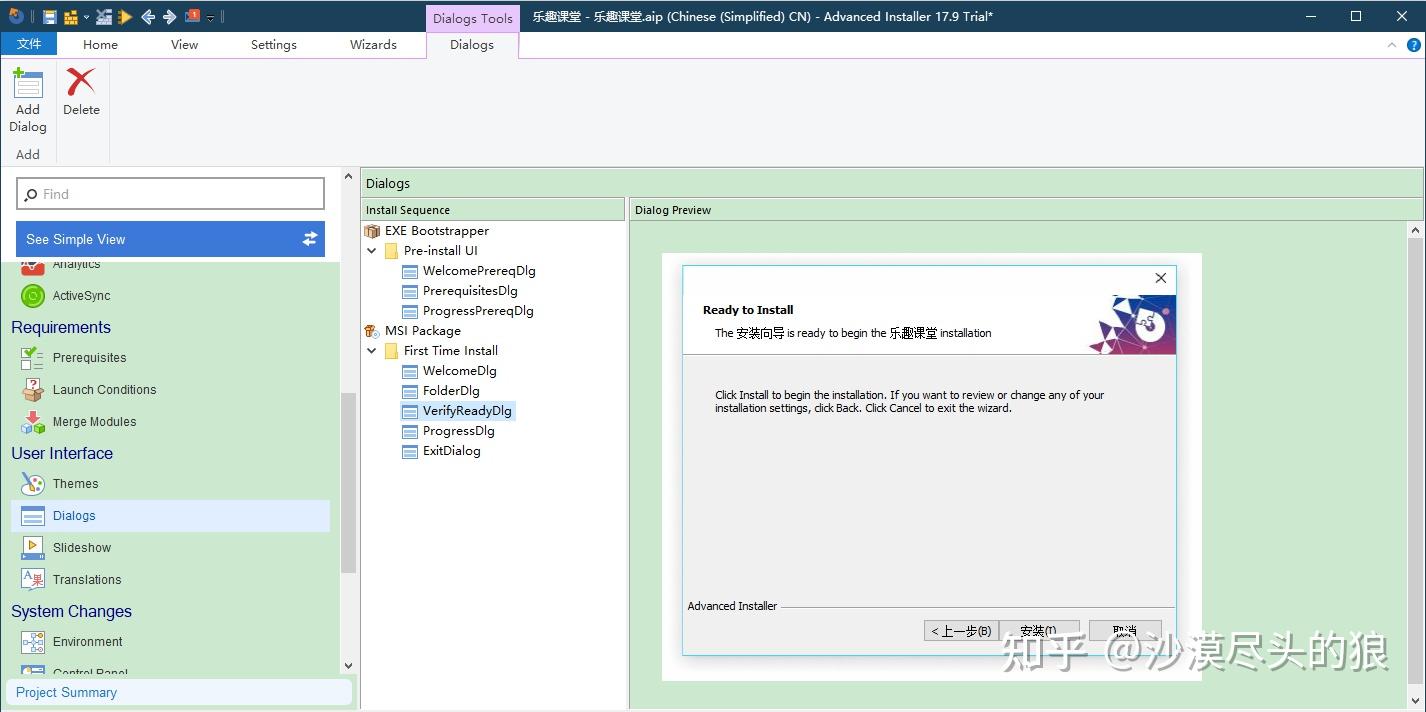Image resolution: width=1426 pixels, height=712 pixels.
Task: Open Slideshow page in sidebar
Action: [82, 548]
